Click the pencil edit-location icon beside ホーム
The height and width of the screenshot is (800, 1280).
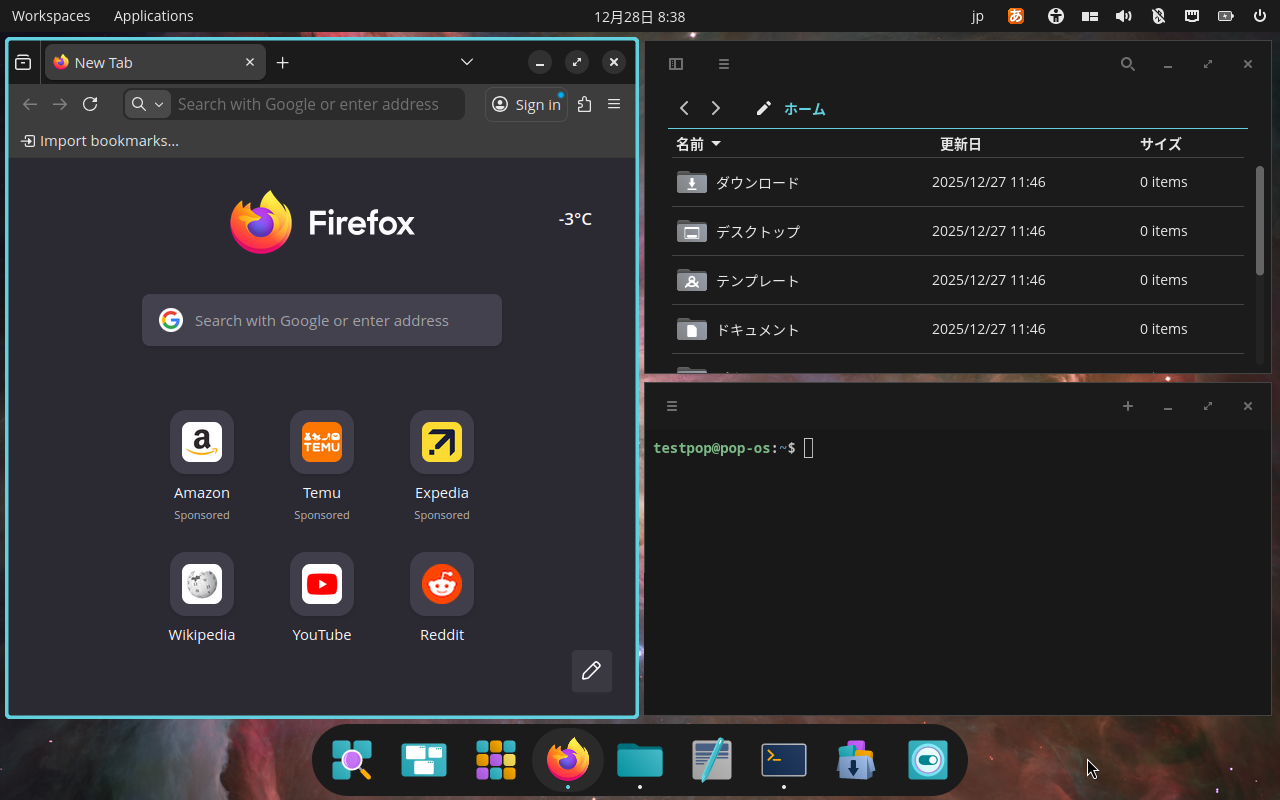click(x=764, y=109)
